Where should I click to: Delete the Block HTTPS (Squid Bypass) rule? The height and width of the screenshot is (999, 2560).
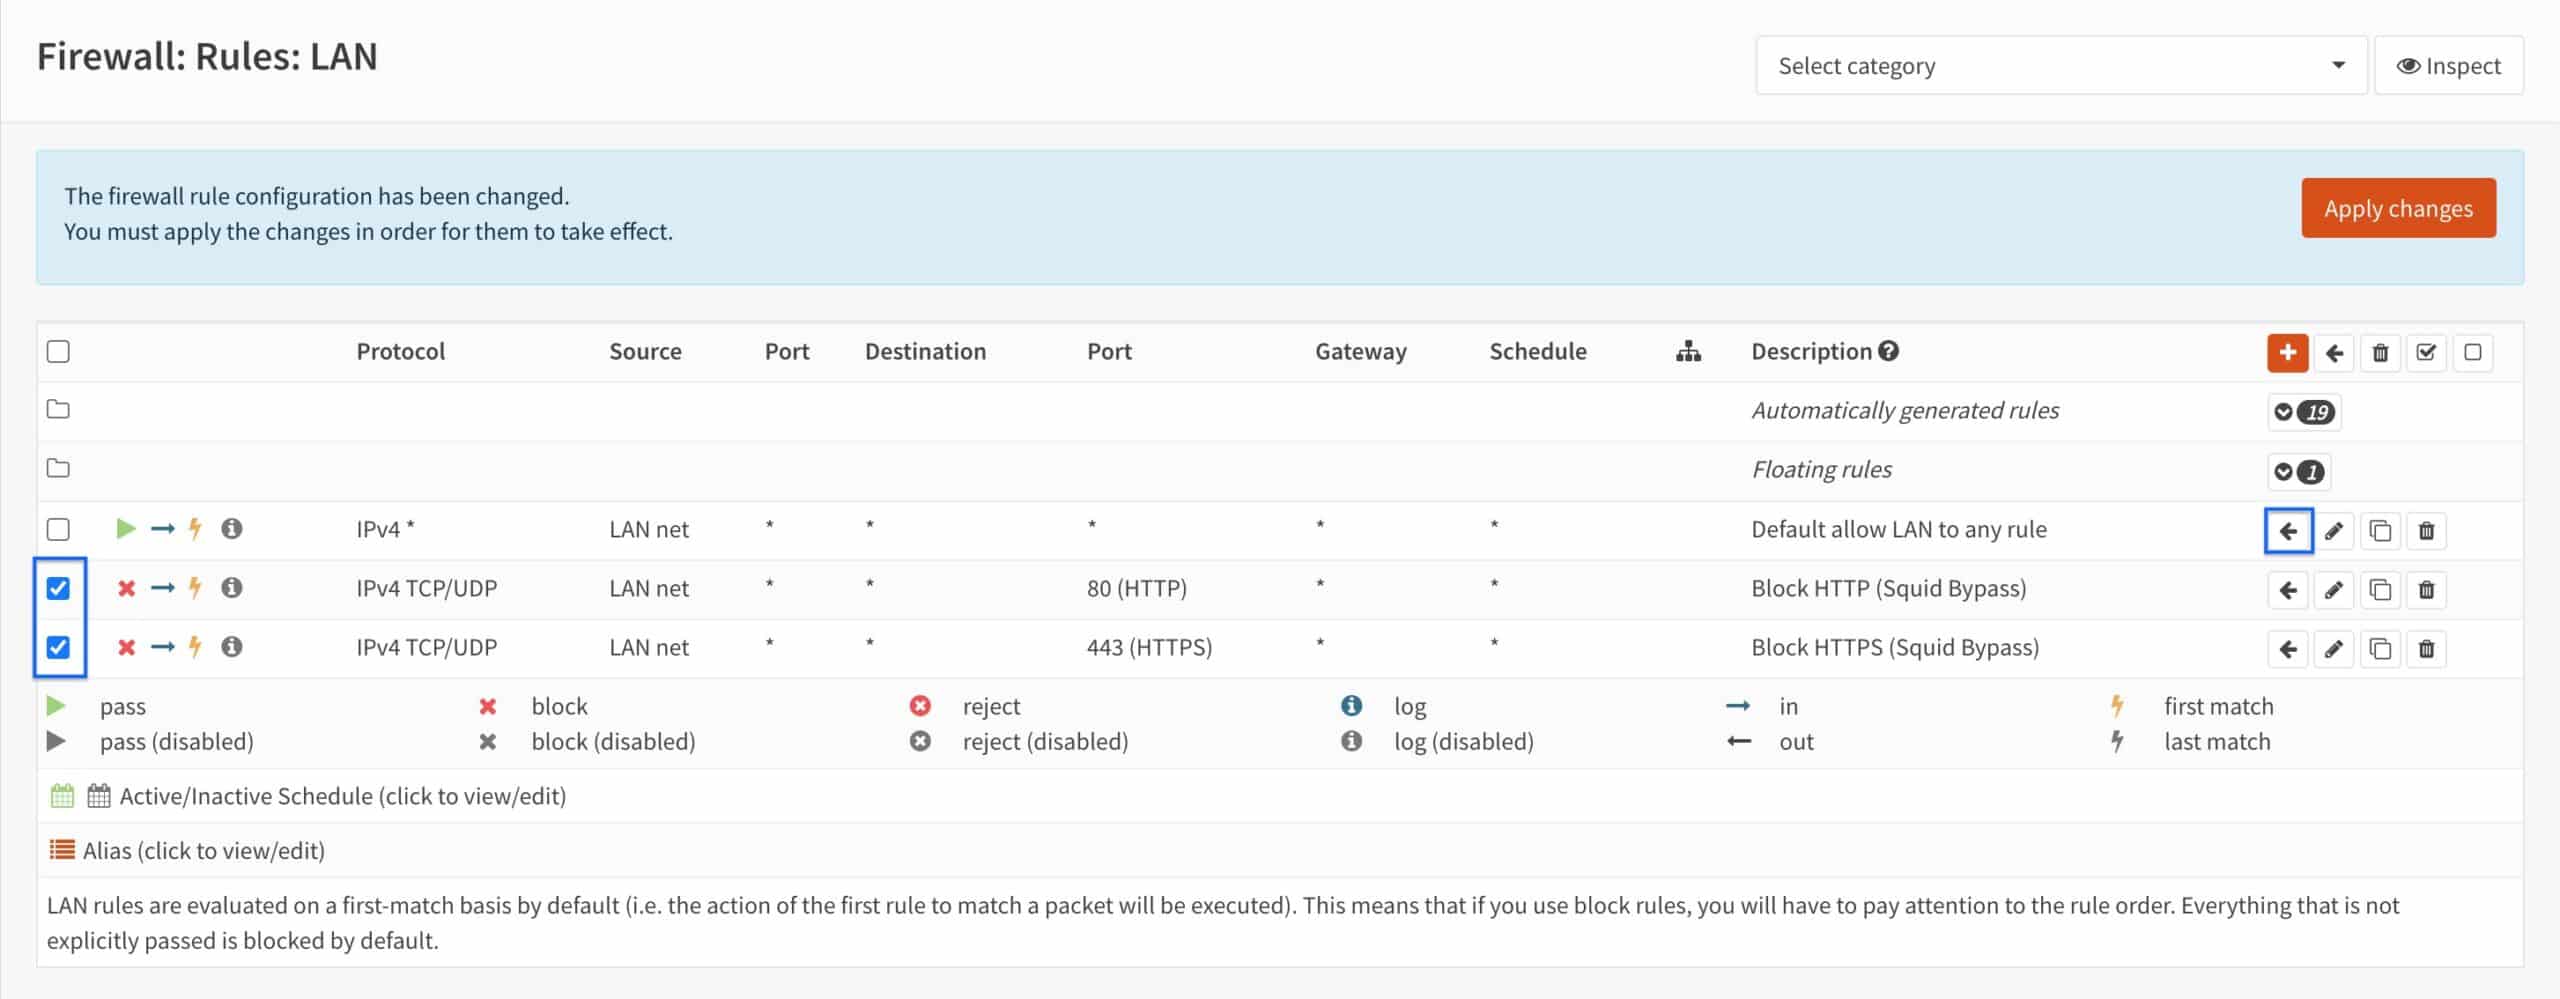pos(2426,649)
